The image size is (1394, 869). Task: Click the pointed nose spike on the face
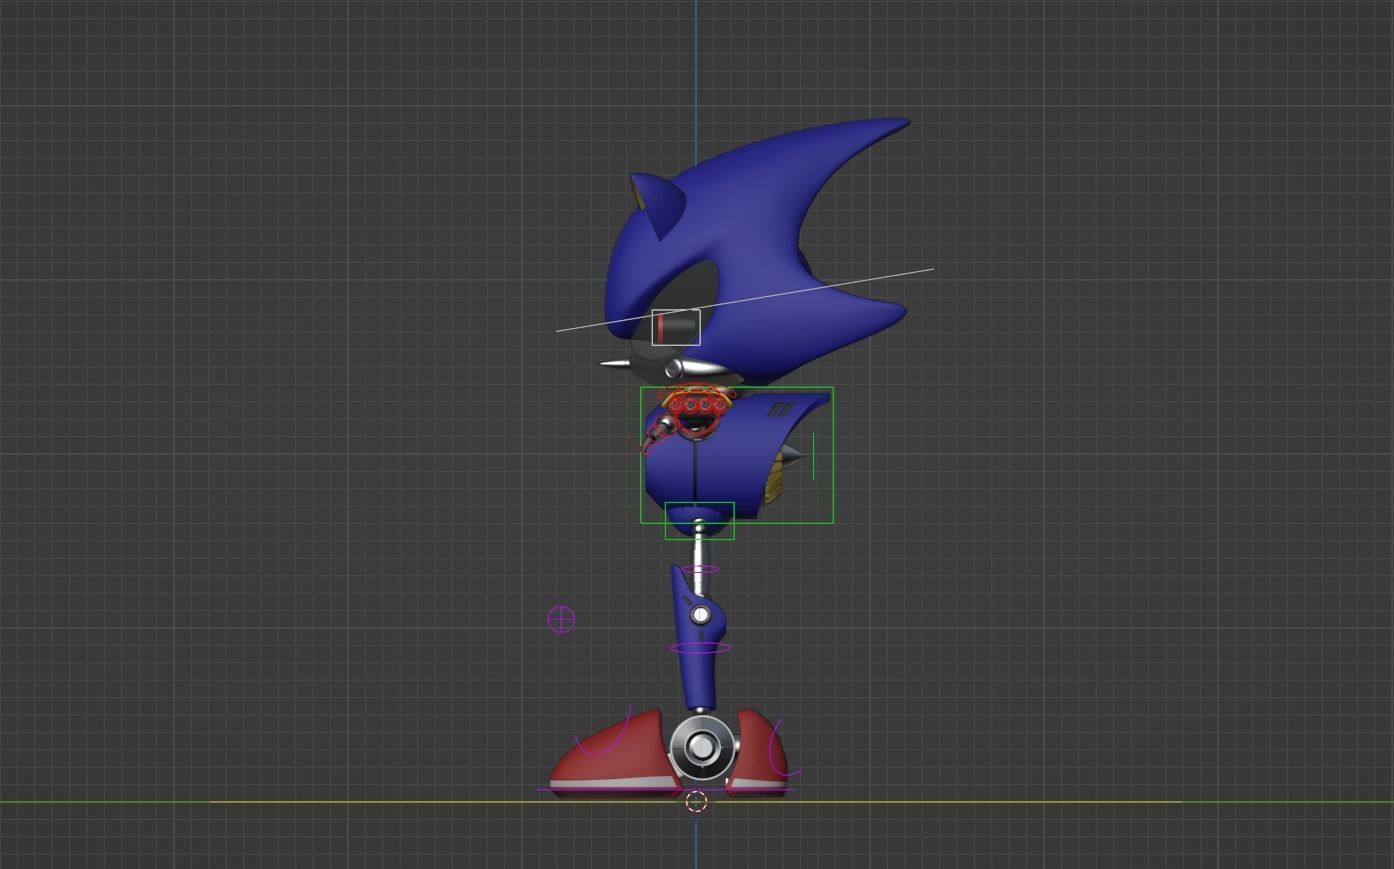tap(613, 362)
